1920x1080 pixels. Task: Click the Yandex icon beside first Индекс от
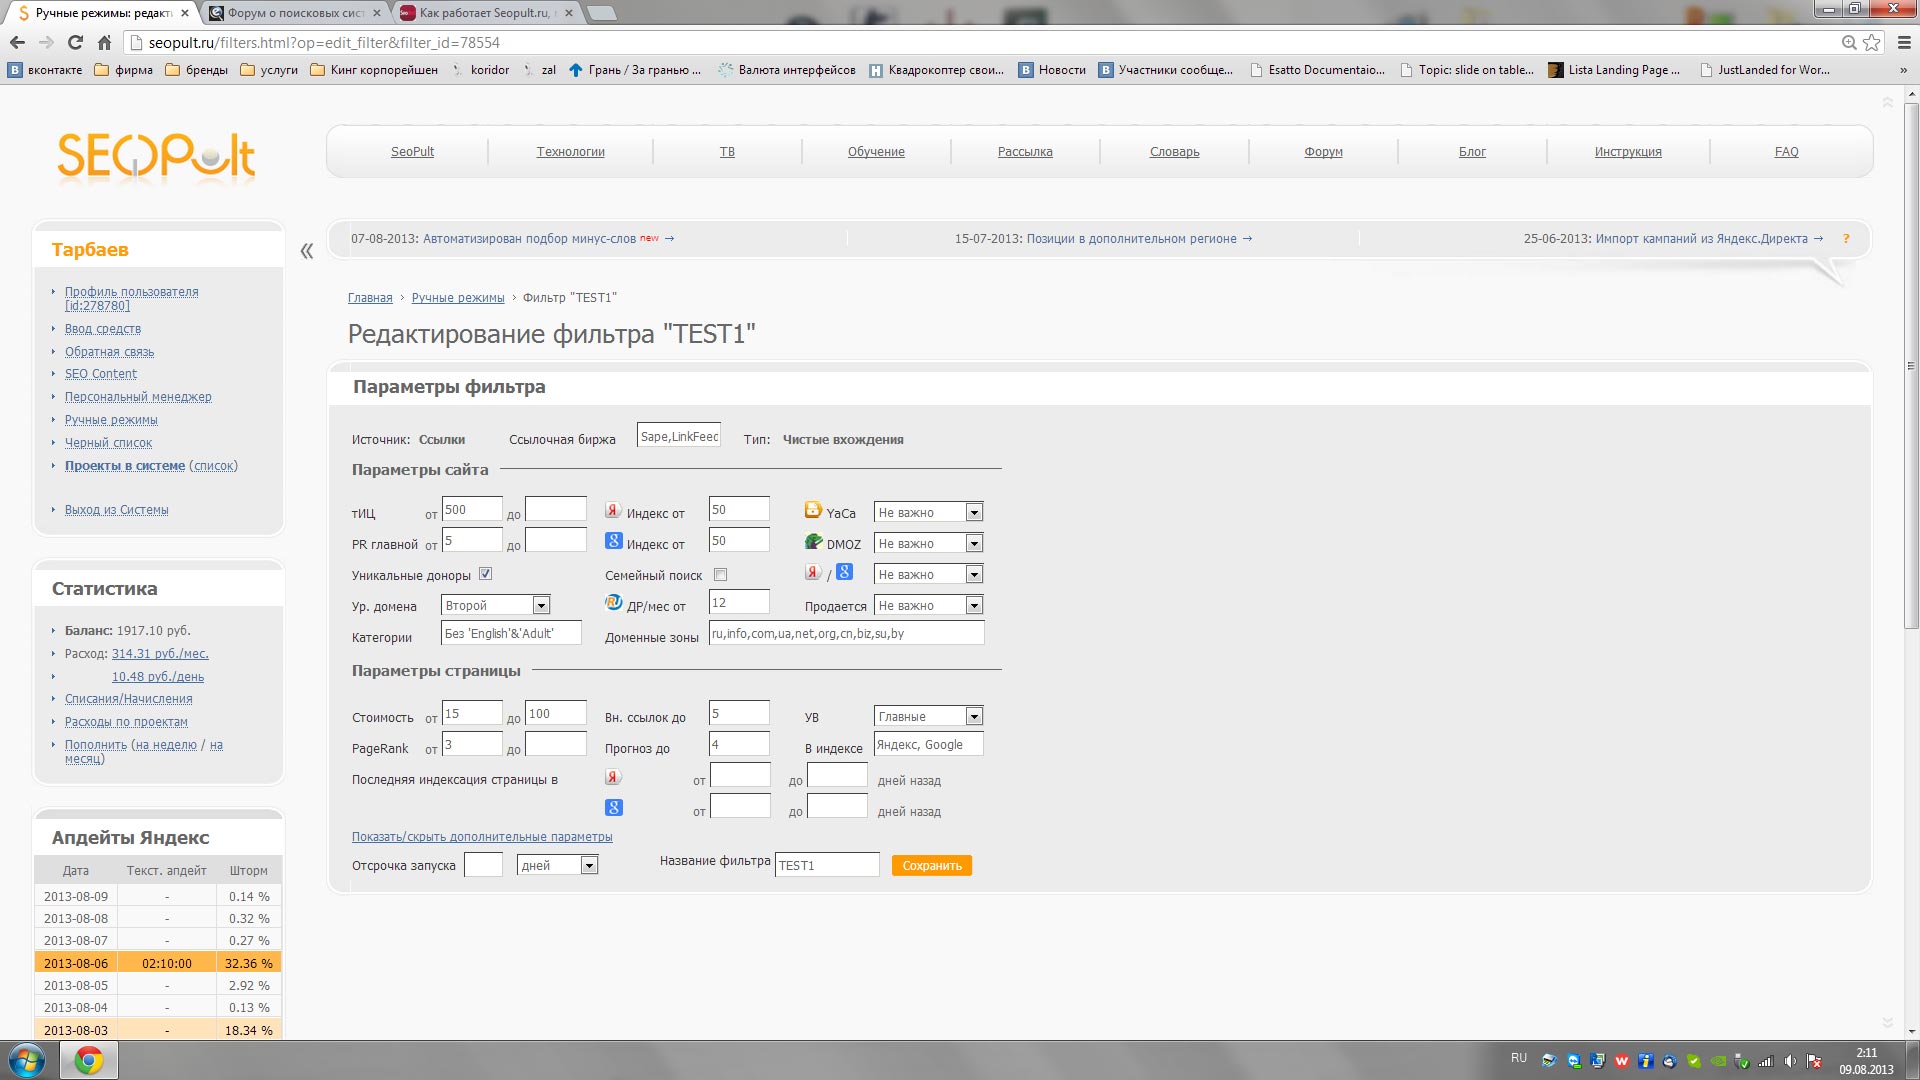pyautogui.click(x=613, y=510)
